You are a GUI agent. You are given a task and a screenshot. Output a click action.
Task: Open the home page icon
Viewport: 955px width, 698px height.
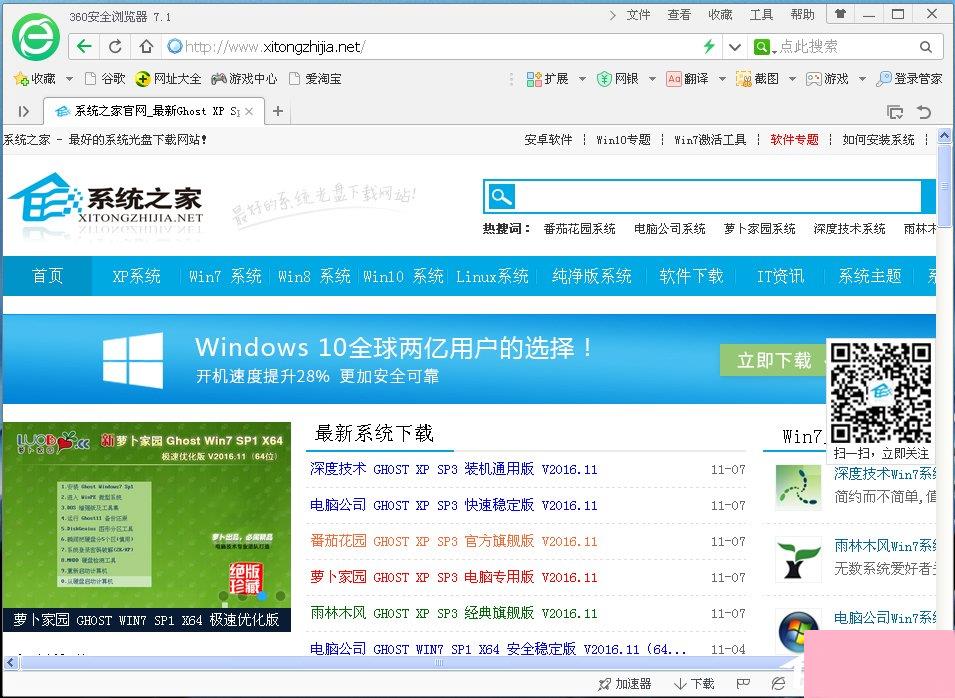click(146, 46)
